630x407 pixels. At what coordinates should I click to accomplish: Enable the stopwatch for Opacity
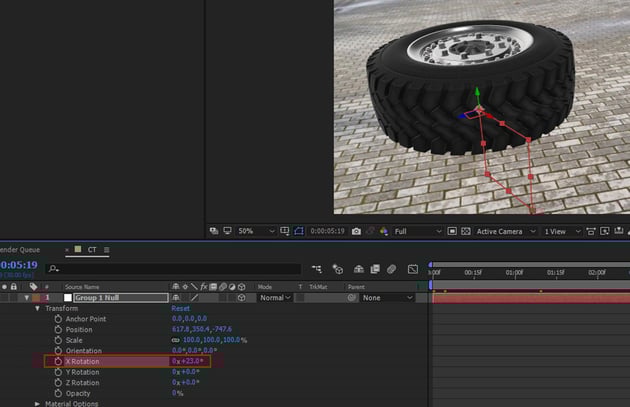(58, 393)
